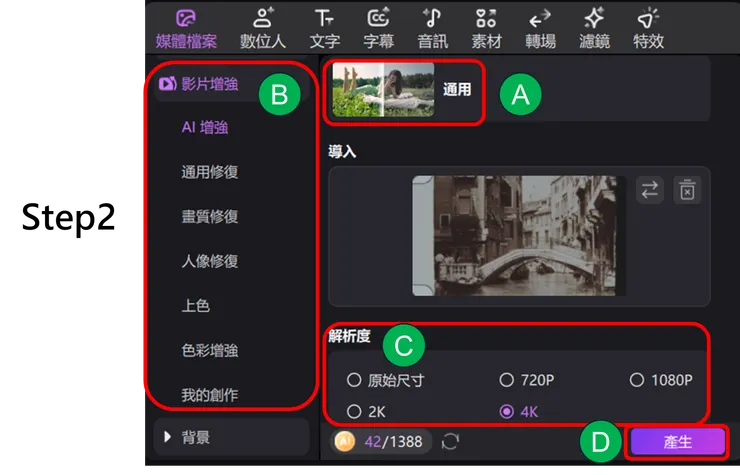Choose the 通用 preset thumbnail
This screenshot has width=740, height=475.
click(383, 90)
